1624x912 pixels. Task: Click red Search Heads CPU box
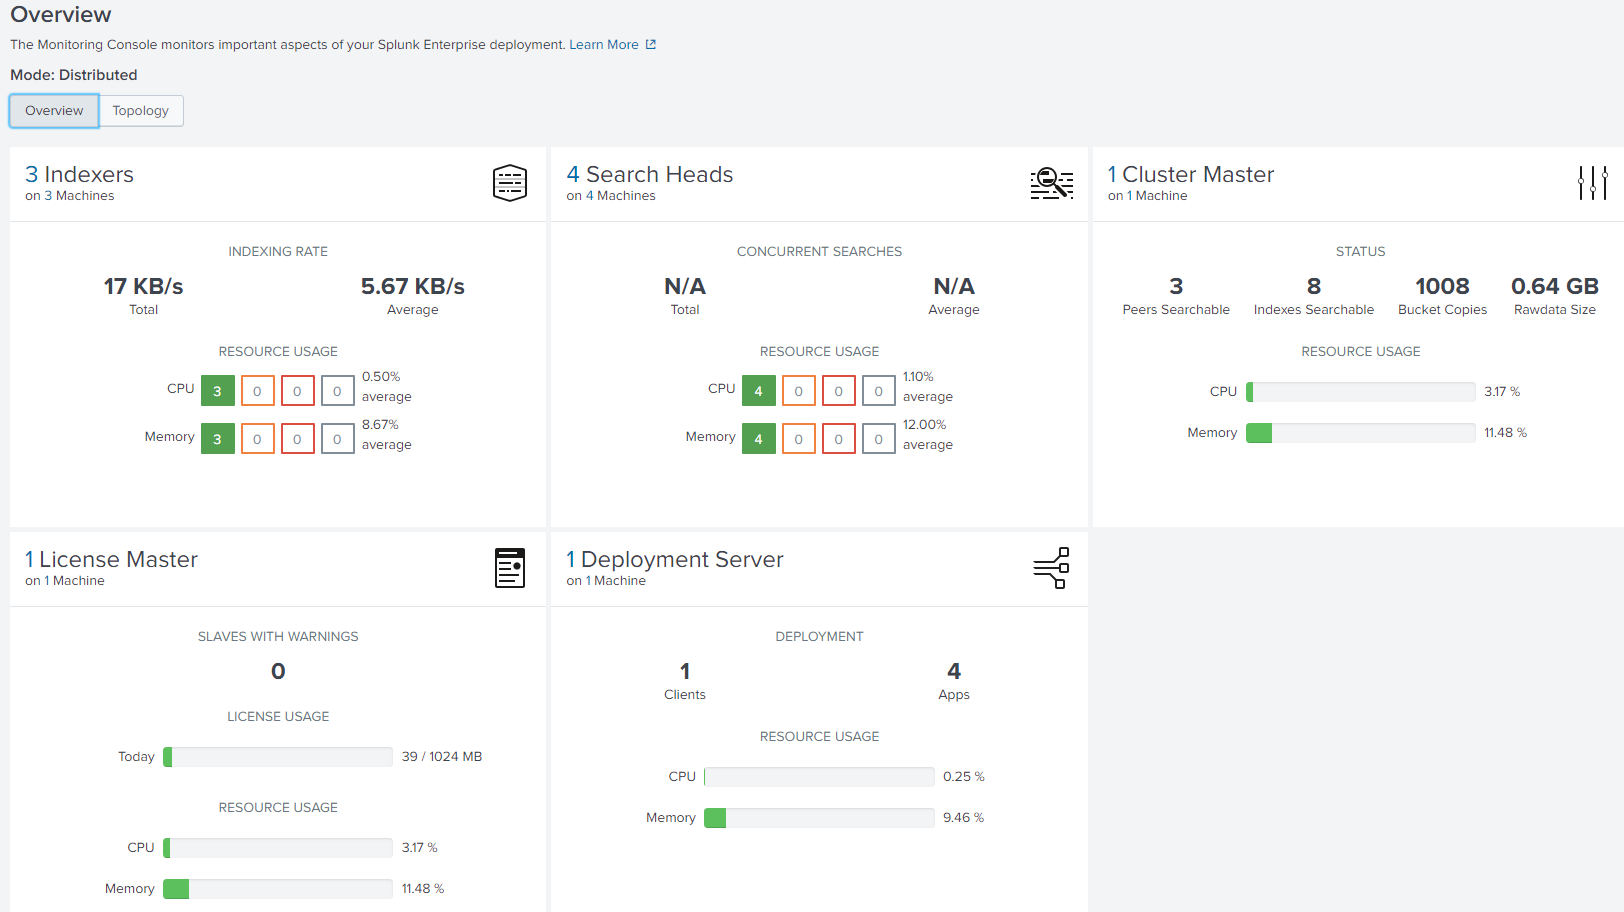pyautogui.click(x=839, y=391)
